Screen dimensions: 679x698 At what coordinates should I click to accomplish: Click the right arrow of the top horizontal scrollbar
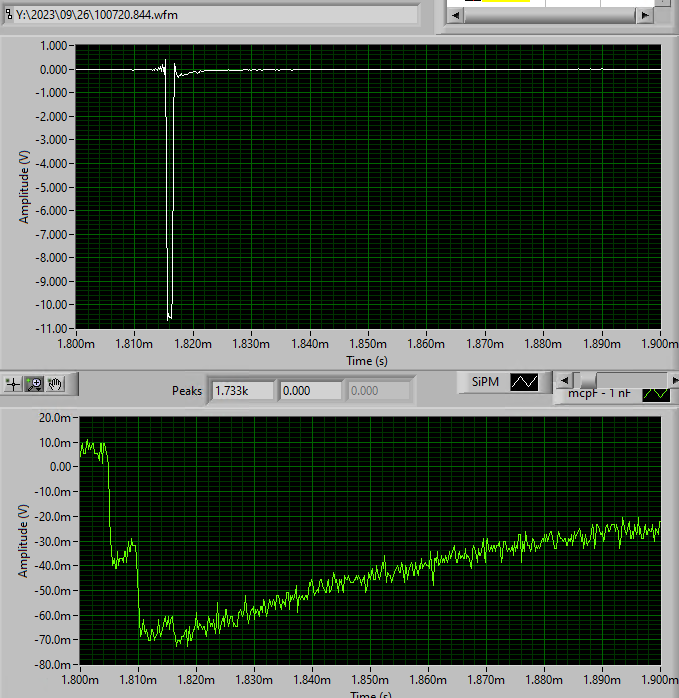[x=645, y=16]
